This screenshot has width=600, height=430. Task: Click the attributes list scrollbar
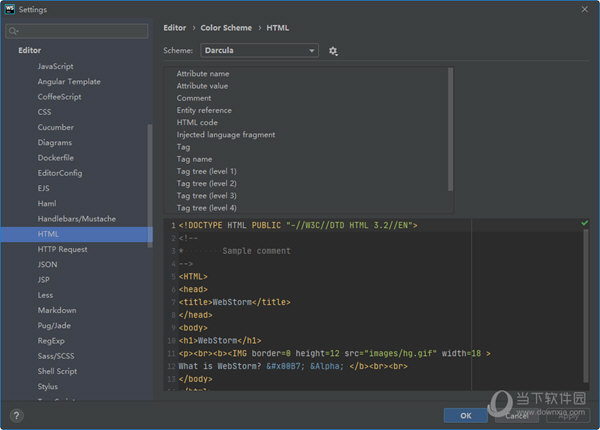[450, 129]
